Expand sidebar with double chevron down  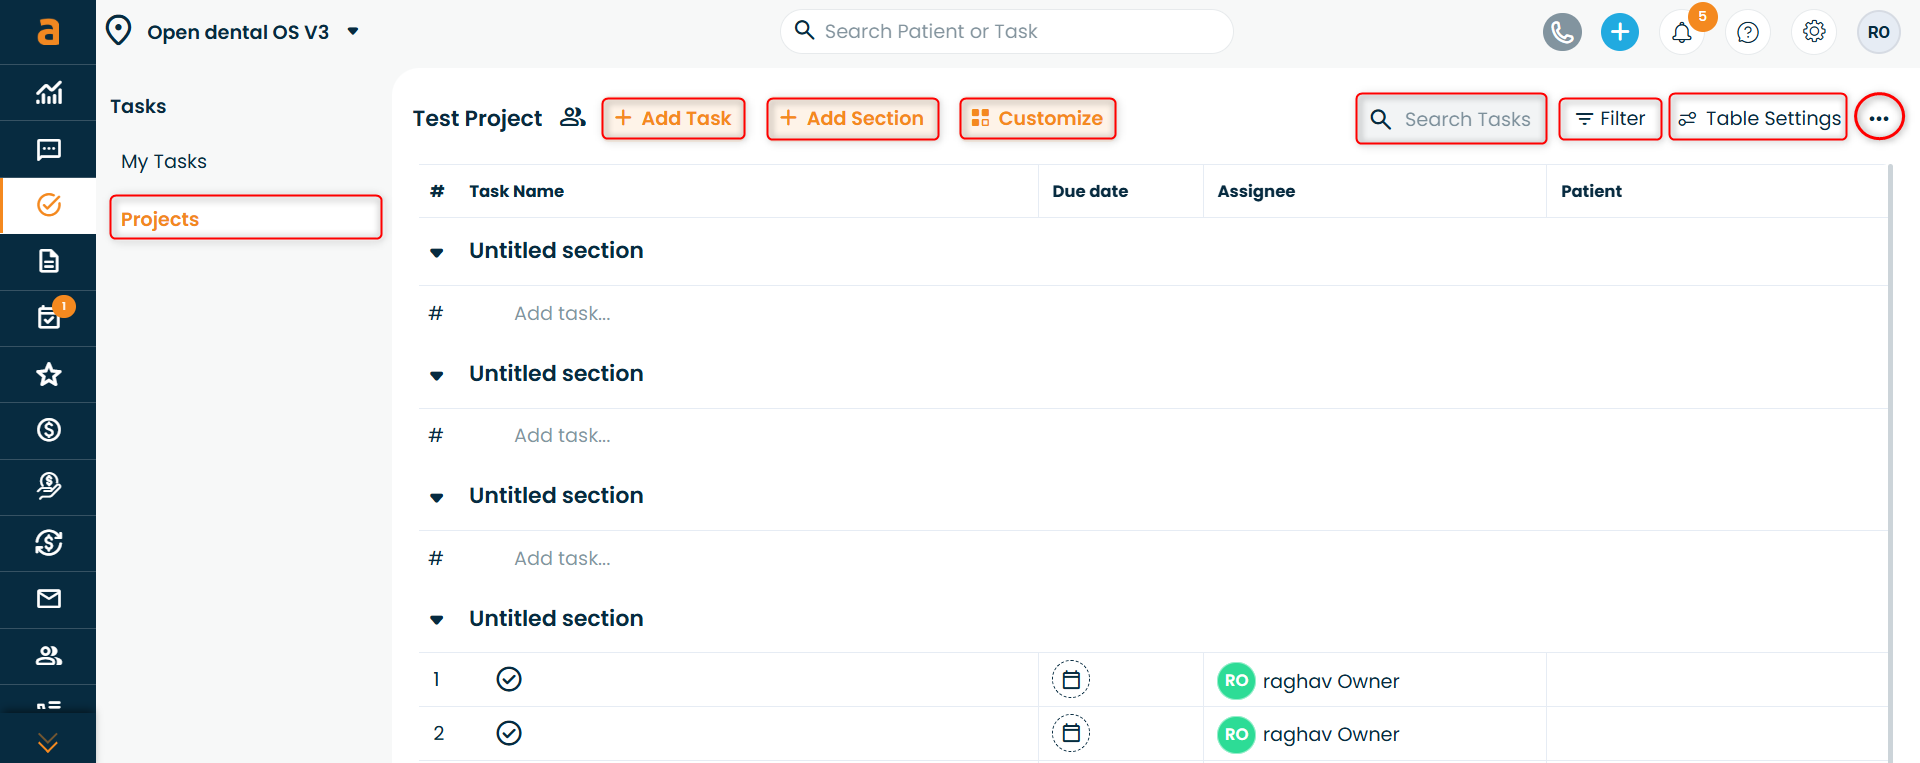(48, 743)
